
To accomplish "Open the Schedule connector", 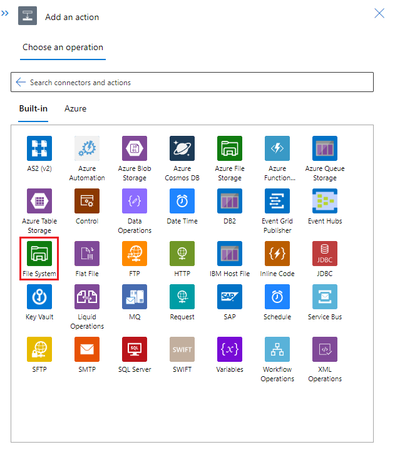I will click(277, 297).
